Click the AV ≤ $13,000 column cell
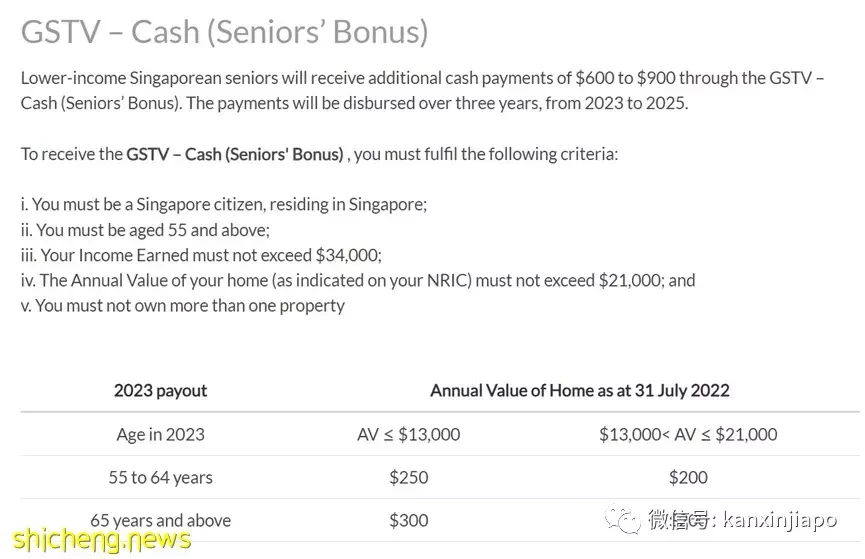Viewport: 865px width, 559px height. coord(409,435)
